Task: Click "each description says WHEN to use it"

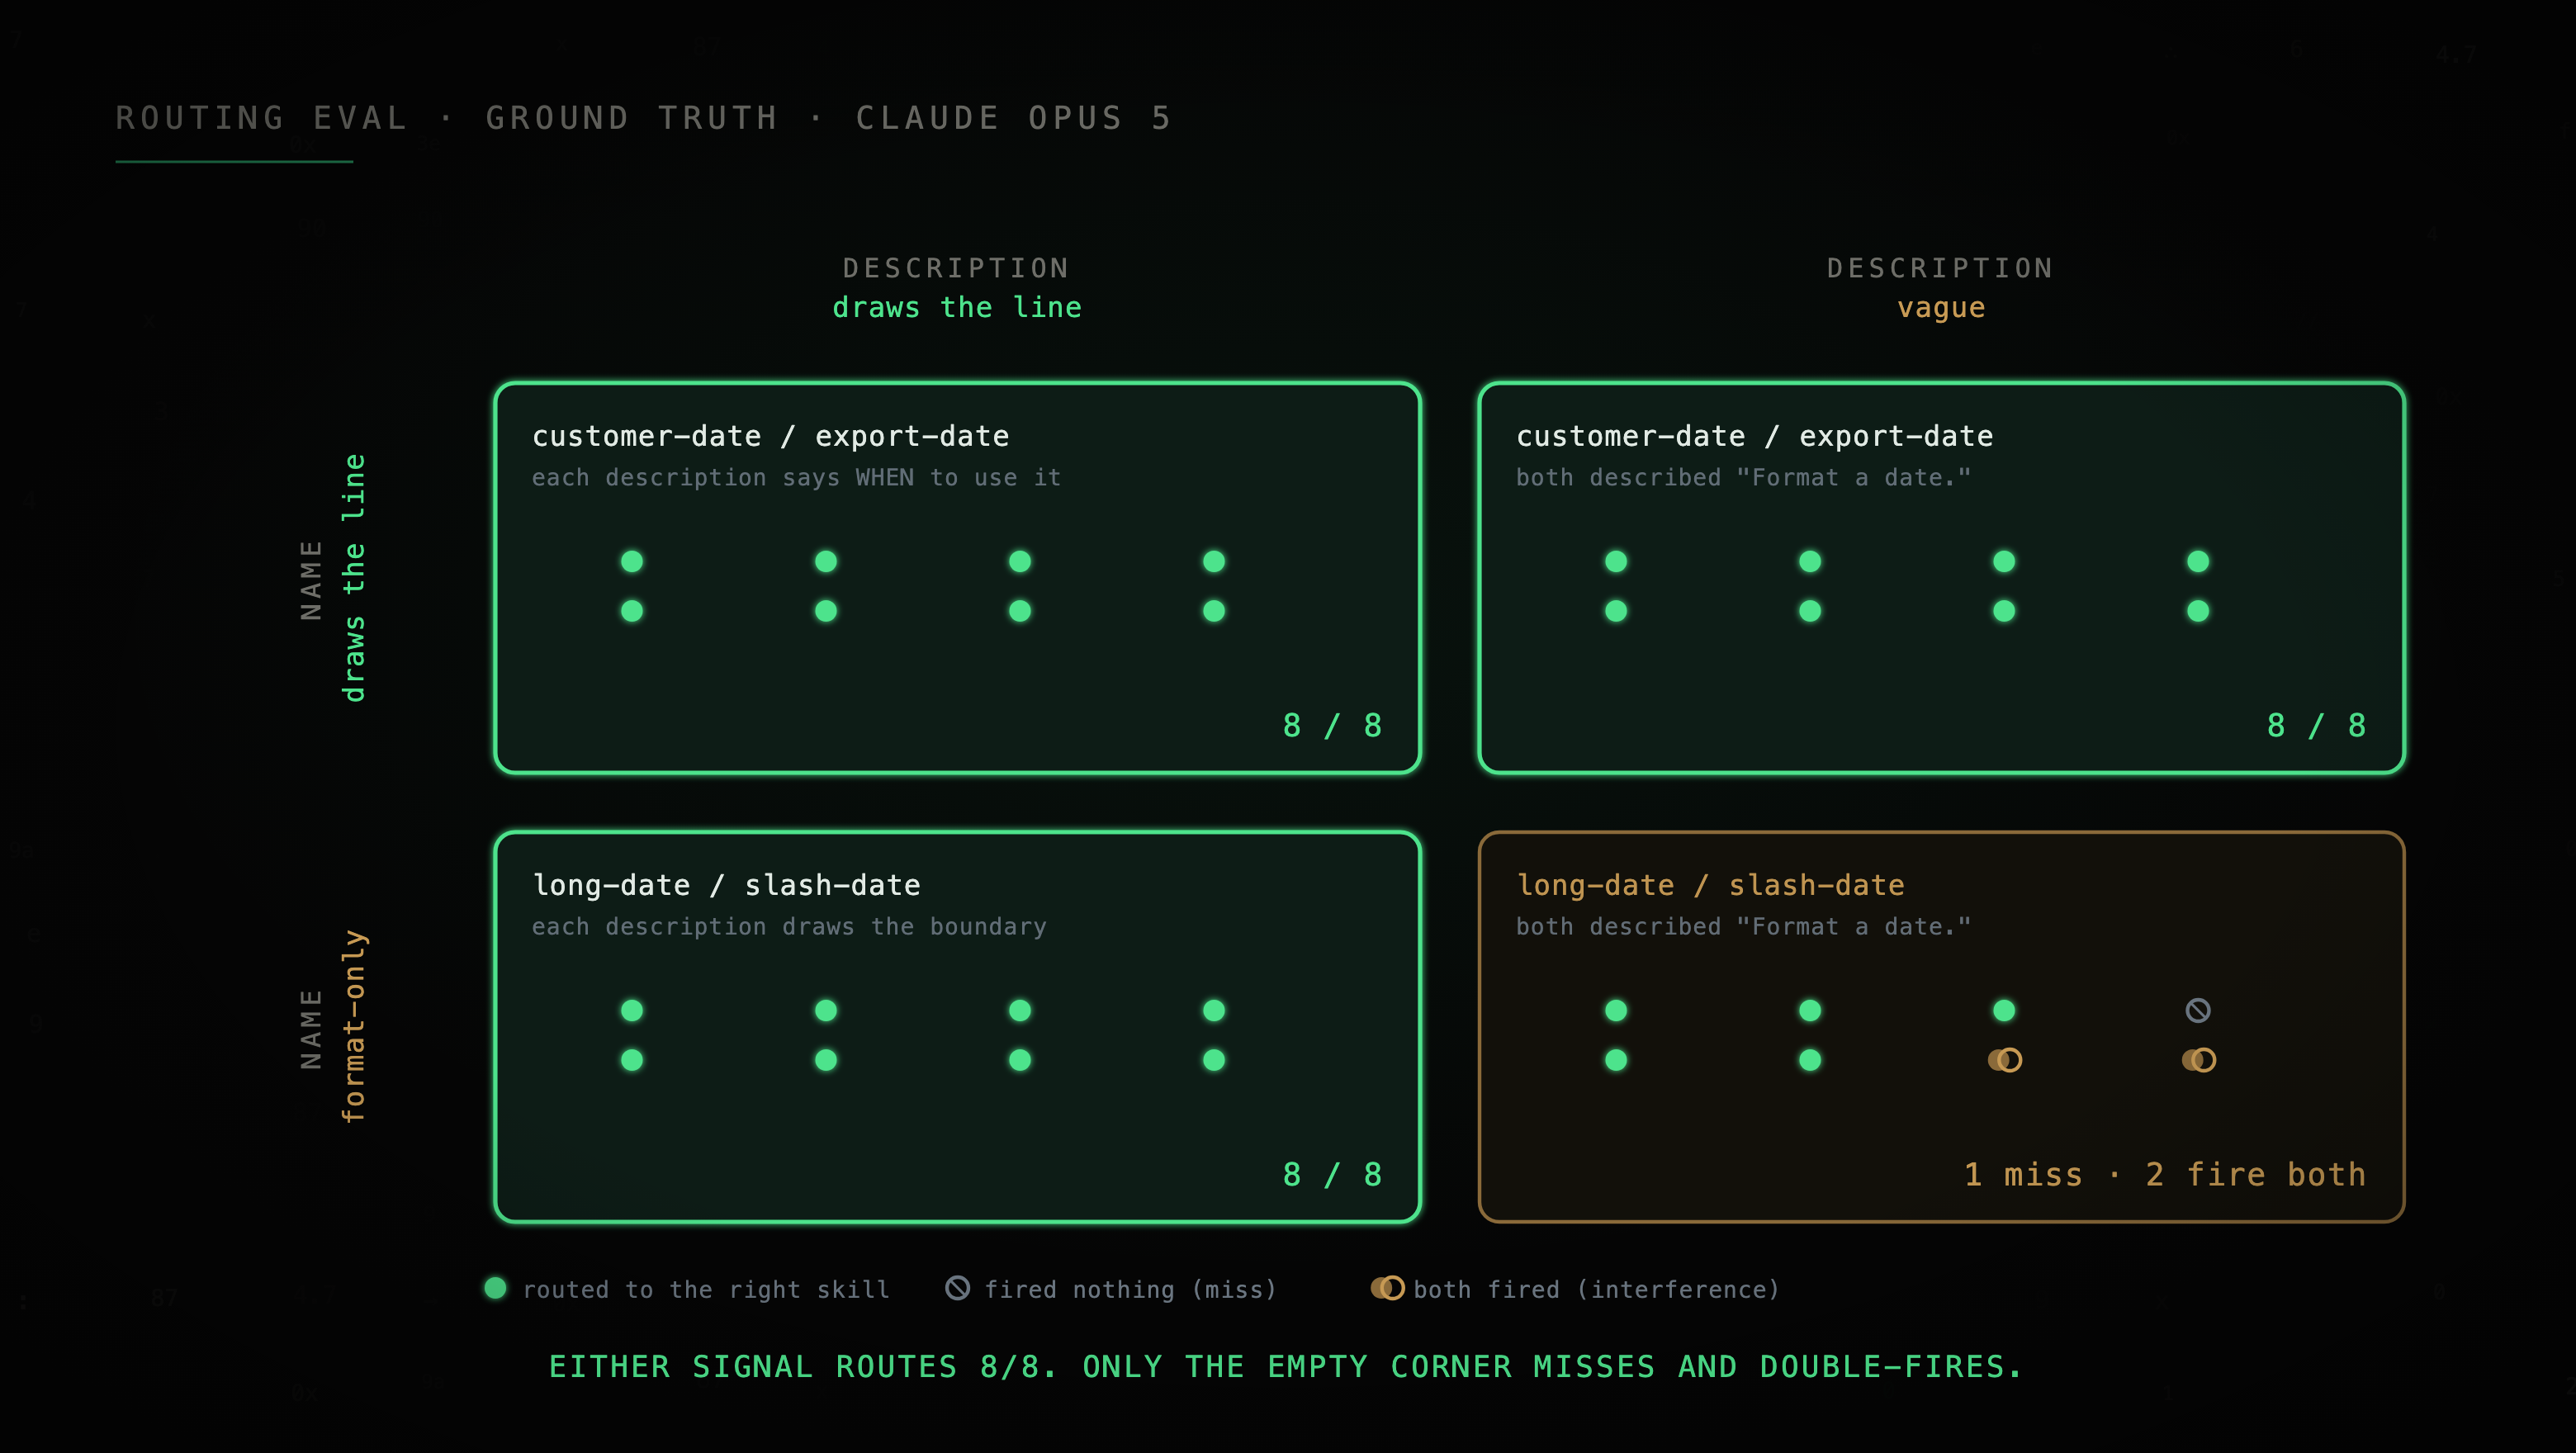Action: pyautogui.click(x=796, y=477)
